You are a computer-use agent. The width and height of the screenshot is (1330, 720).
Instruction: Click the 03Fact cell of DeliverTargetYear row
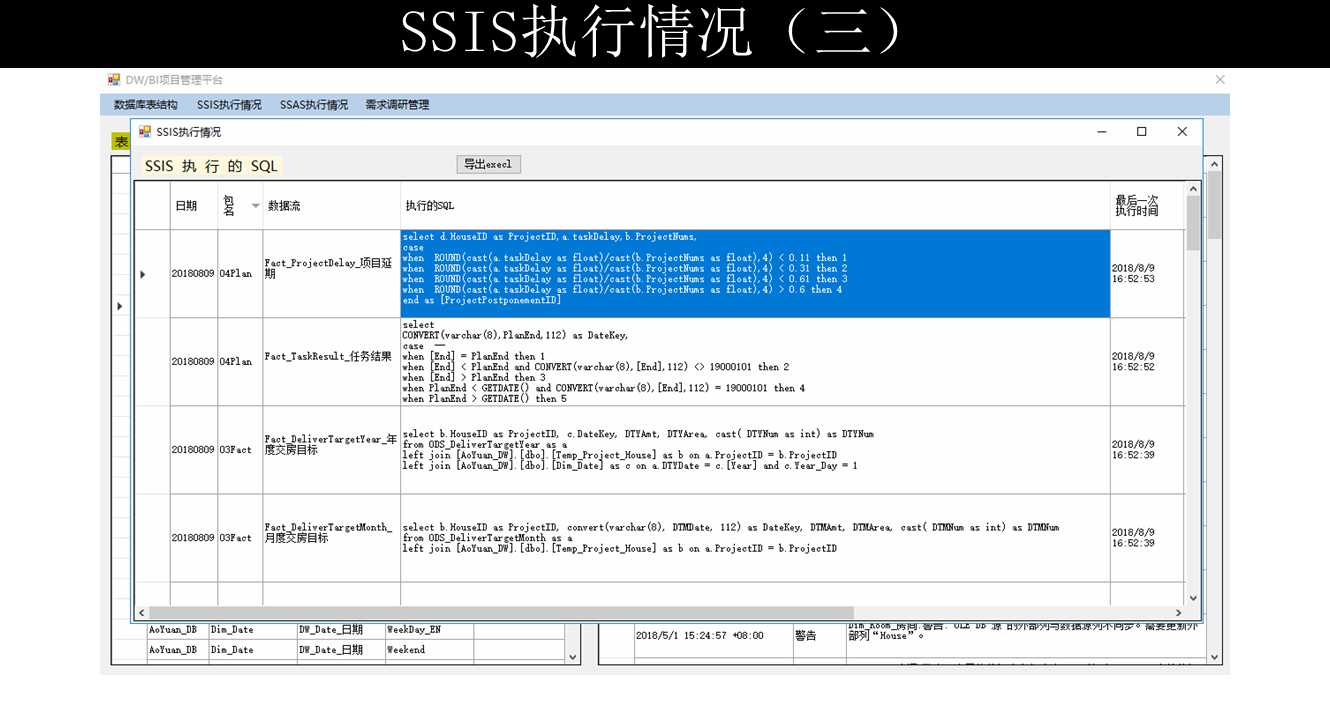point(240,450)
